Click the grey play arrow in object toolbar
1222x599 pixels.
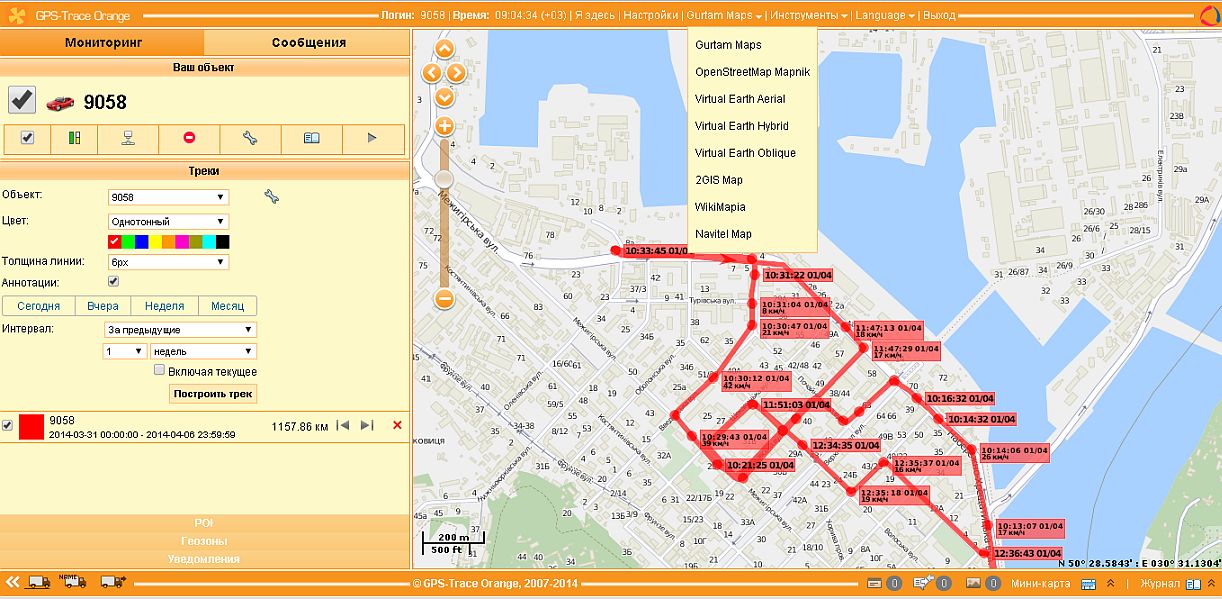click(372, 138)
